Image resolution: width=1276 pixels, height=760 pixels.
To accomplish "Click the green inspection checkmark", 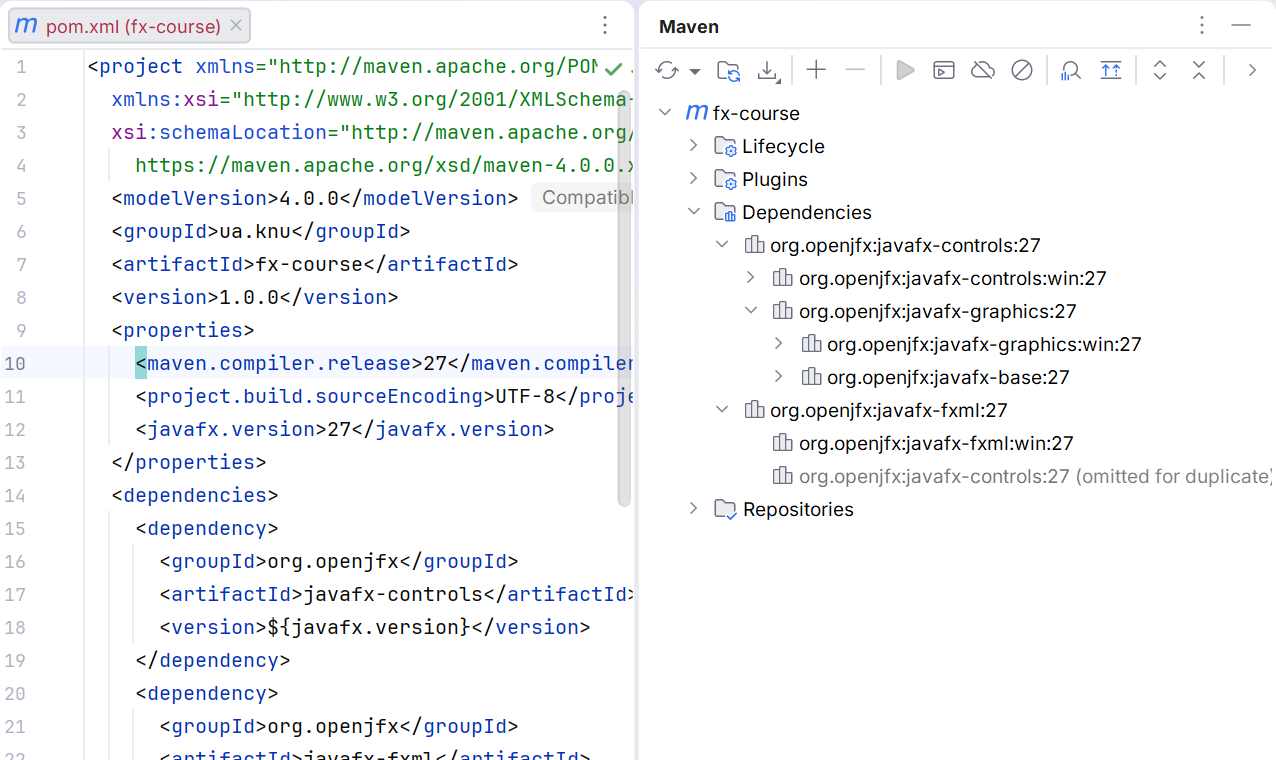I will tap(614, 68).
